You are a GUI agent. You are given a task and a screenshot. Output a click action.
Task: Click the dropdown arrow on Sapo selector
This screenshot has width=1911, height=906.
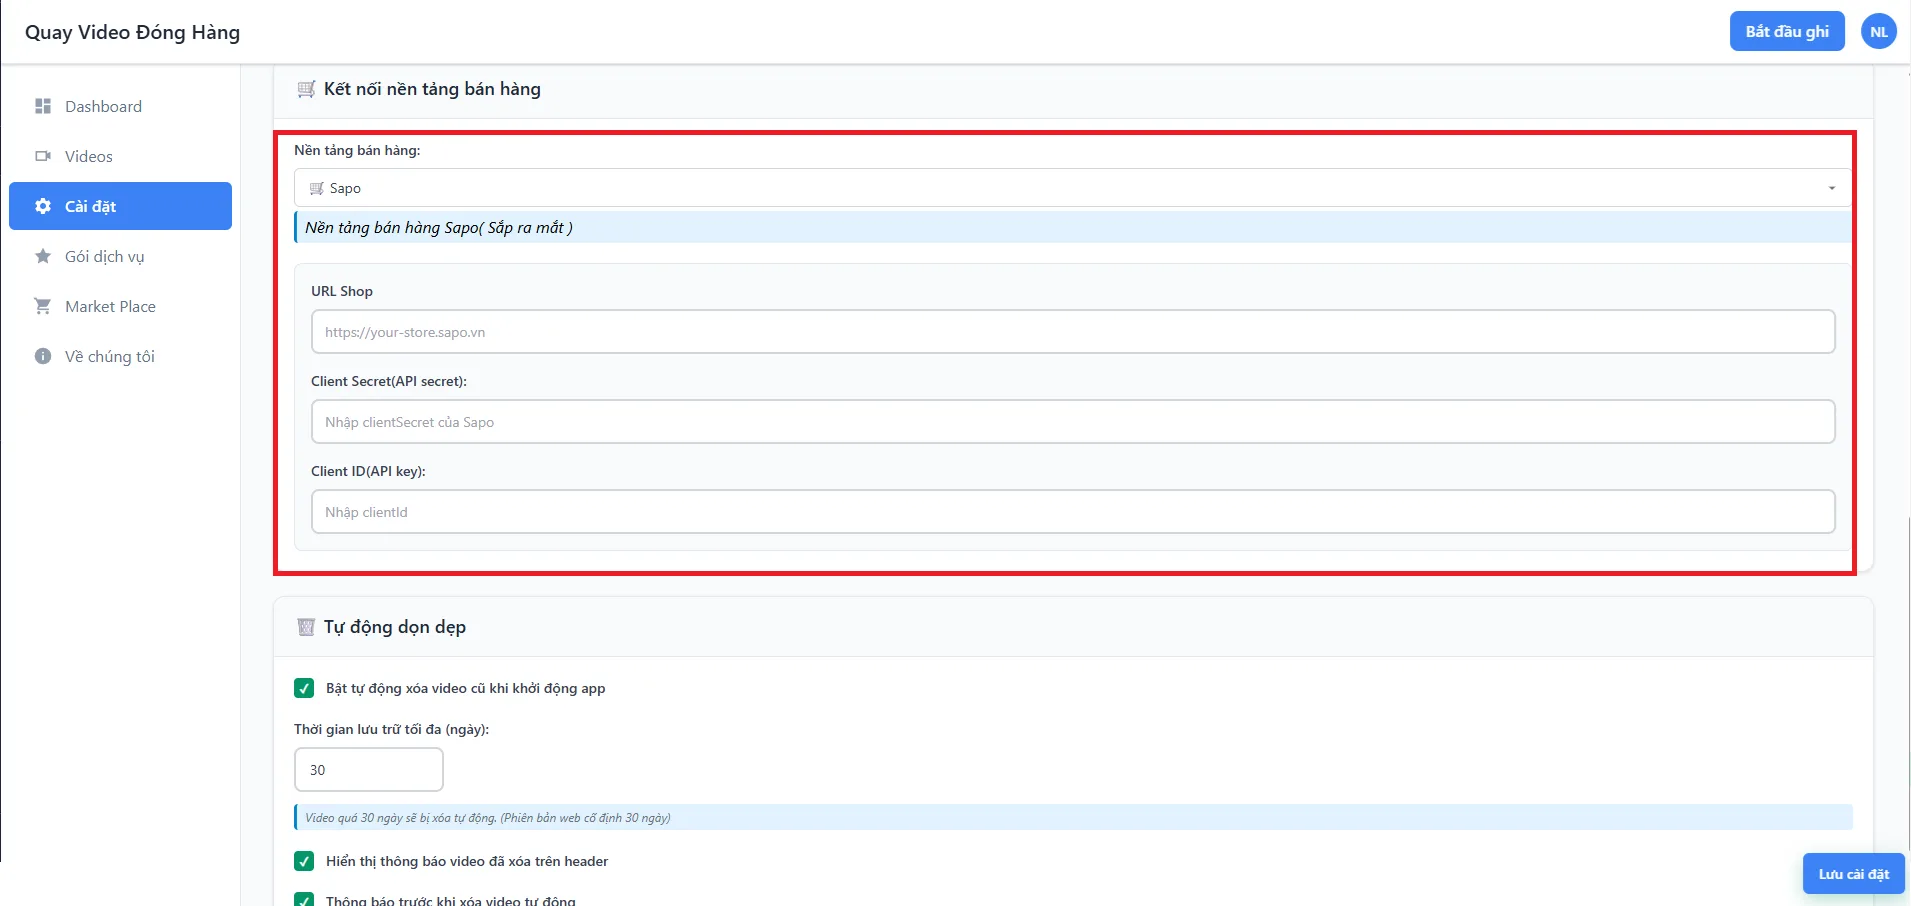click(x=1832, y=188)
